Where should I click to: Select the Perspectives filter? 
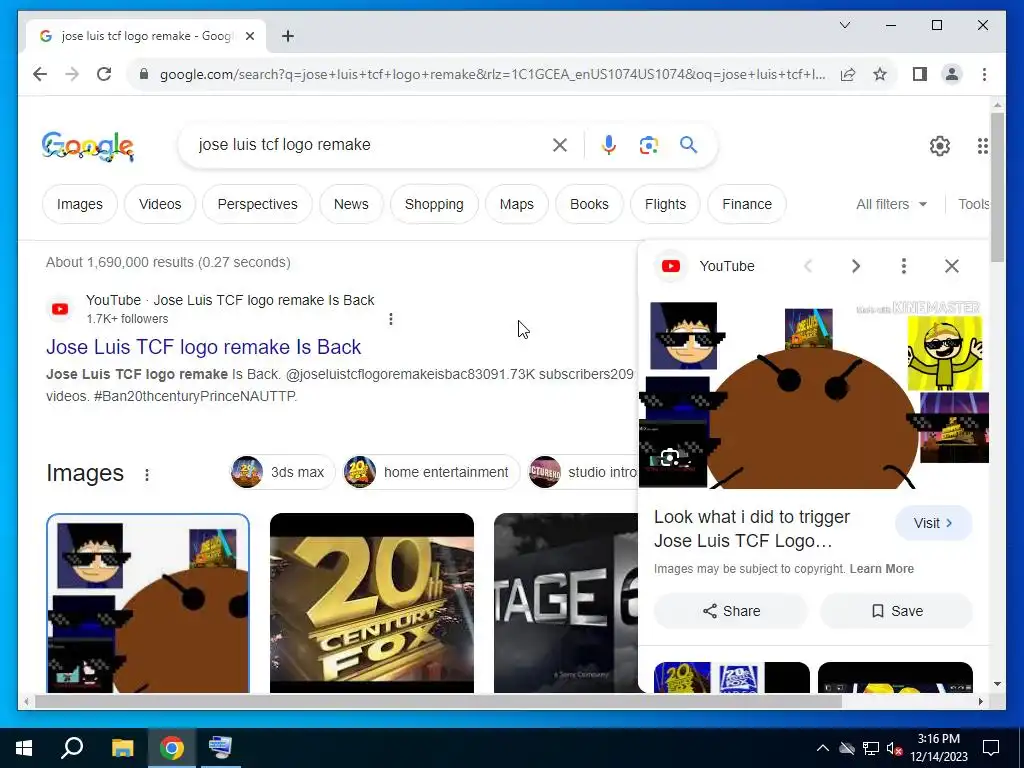click(x=257, y=204)
